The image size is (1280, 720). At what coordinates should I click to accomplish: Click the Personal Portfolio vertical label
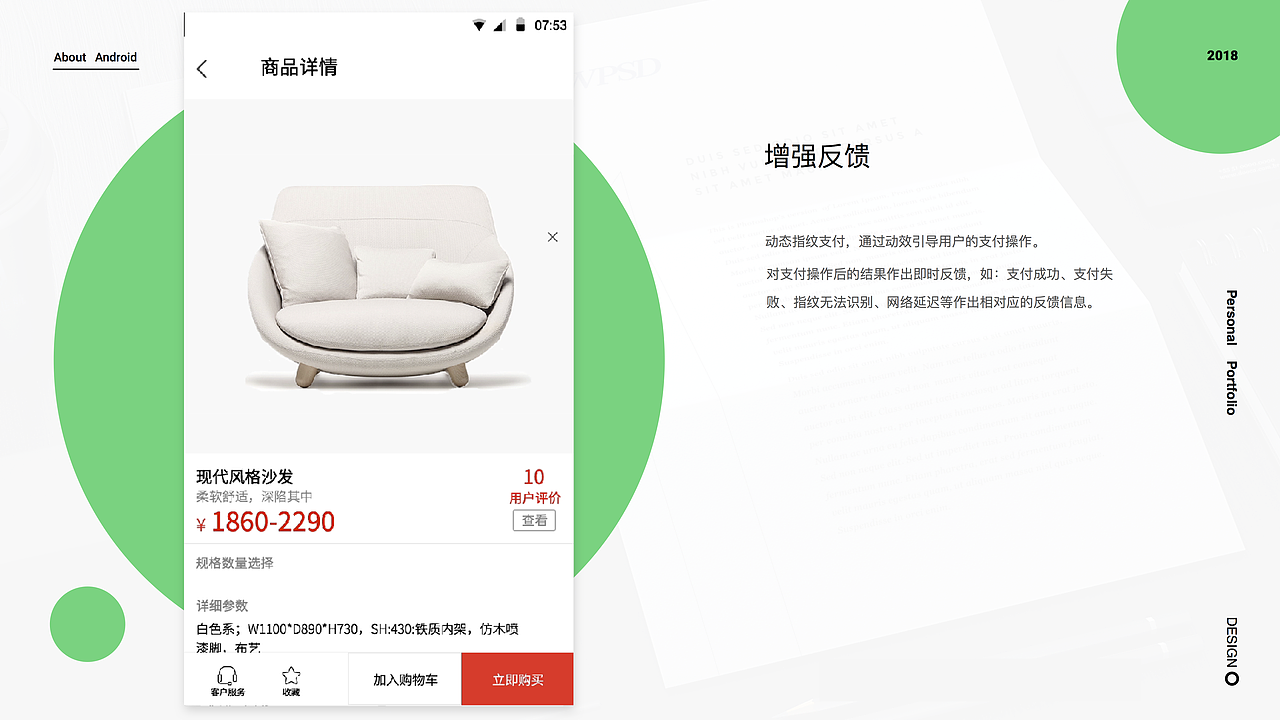1232,352
